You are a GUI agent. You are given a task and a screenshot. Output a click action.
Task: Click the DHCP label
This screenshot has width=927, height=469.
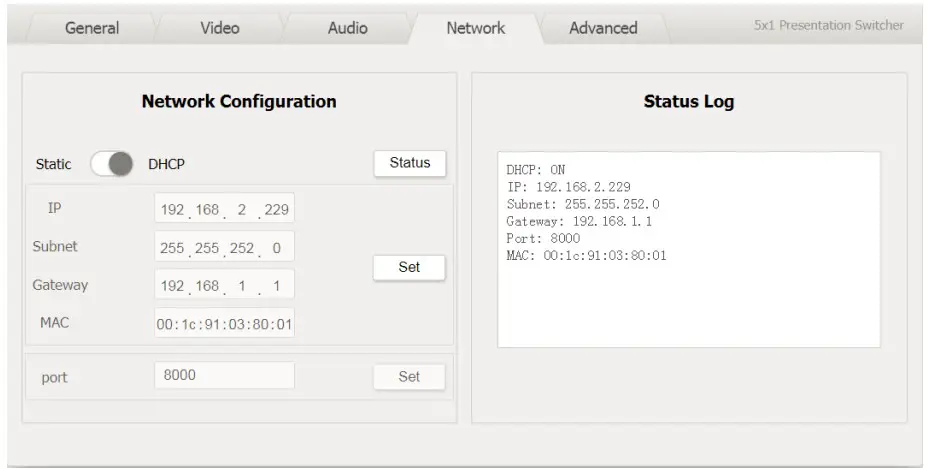[166, 164]
